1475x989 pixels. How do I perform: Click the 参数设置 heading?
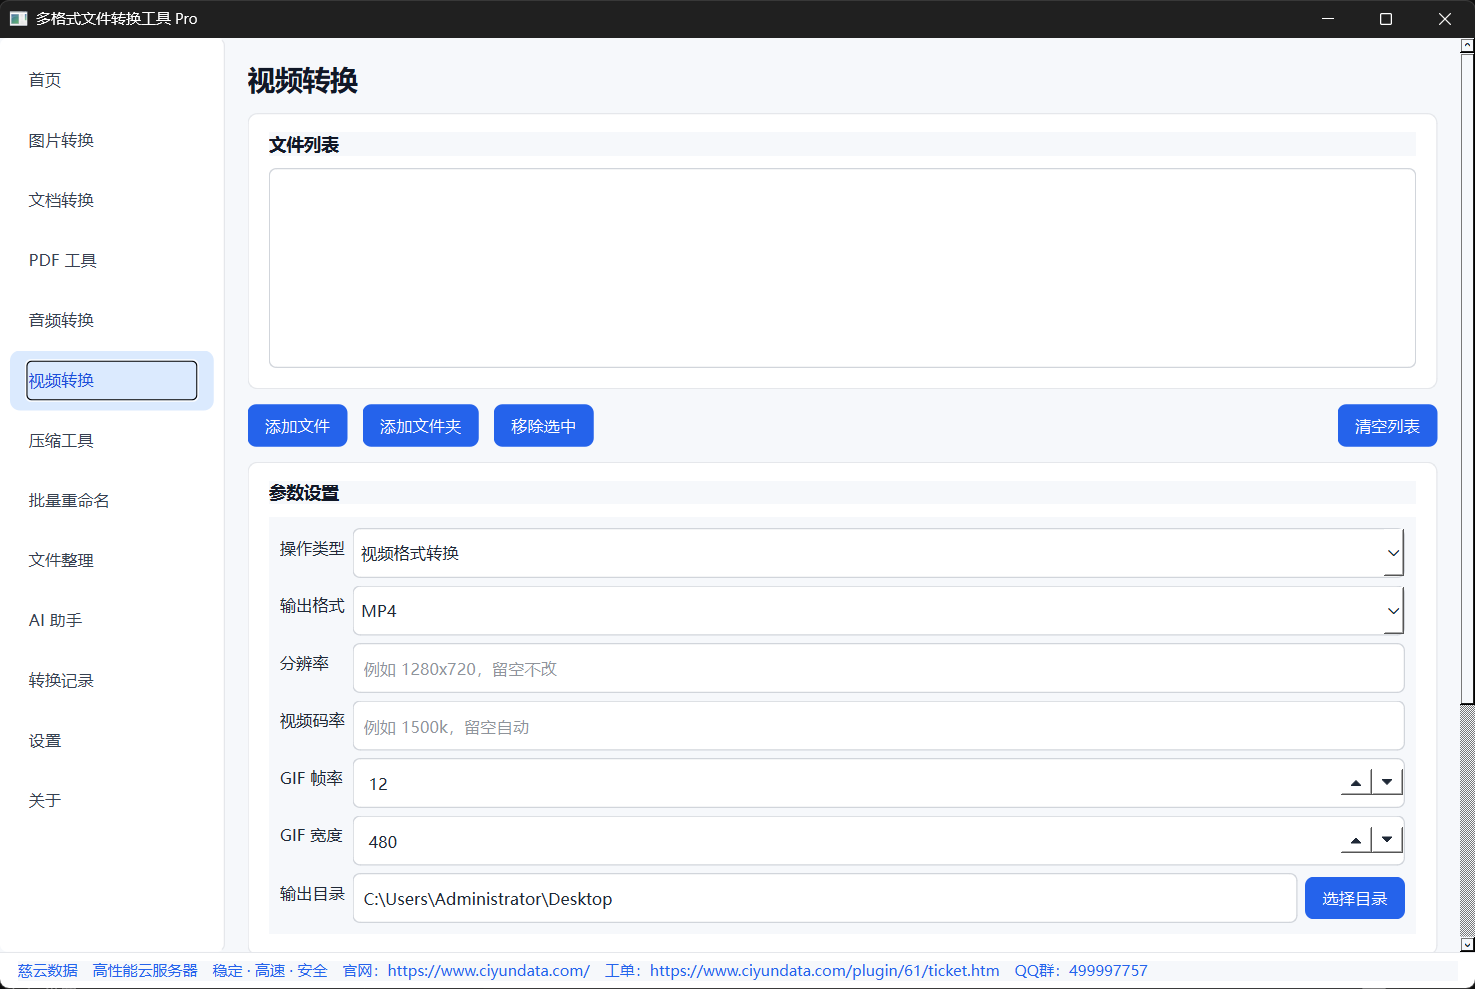[x=304, y=493]
